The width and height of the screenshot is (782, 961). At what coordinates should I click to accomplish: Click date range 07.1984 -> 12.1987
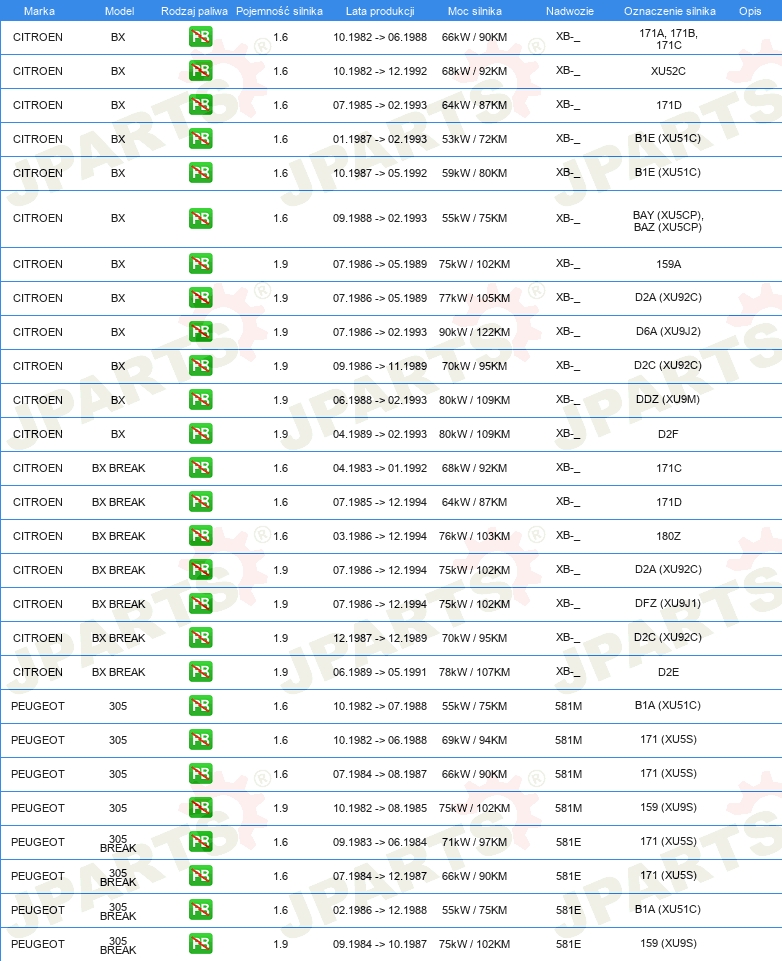tap(380, 876)
